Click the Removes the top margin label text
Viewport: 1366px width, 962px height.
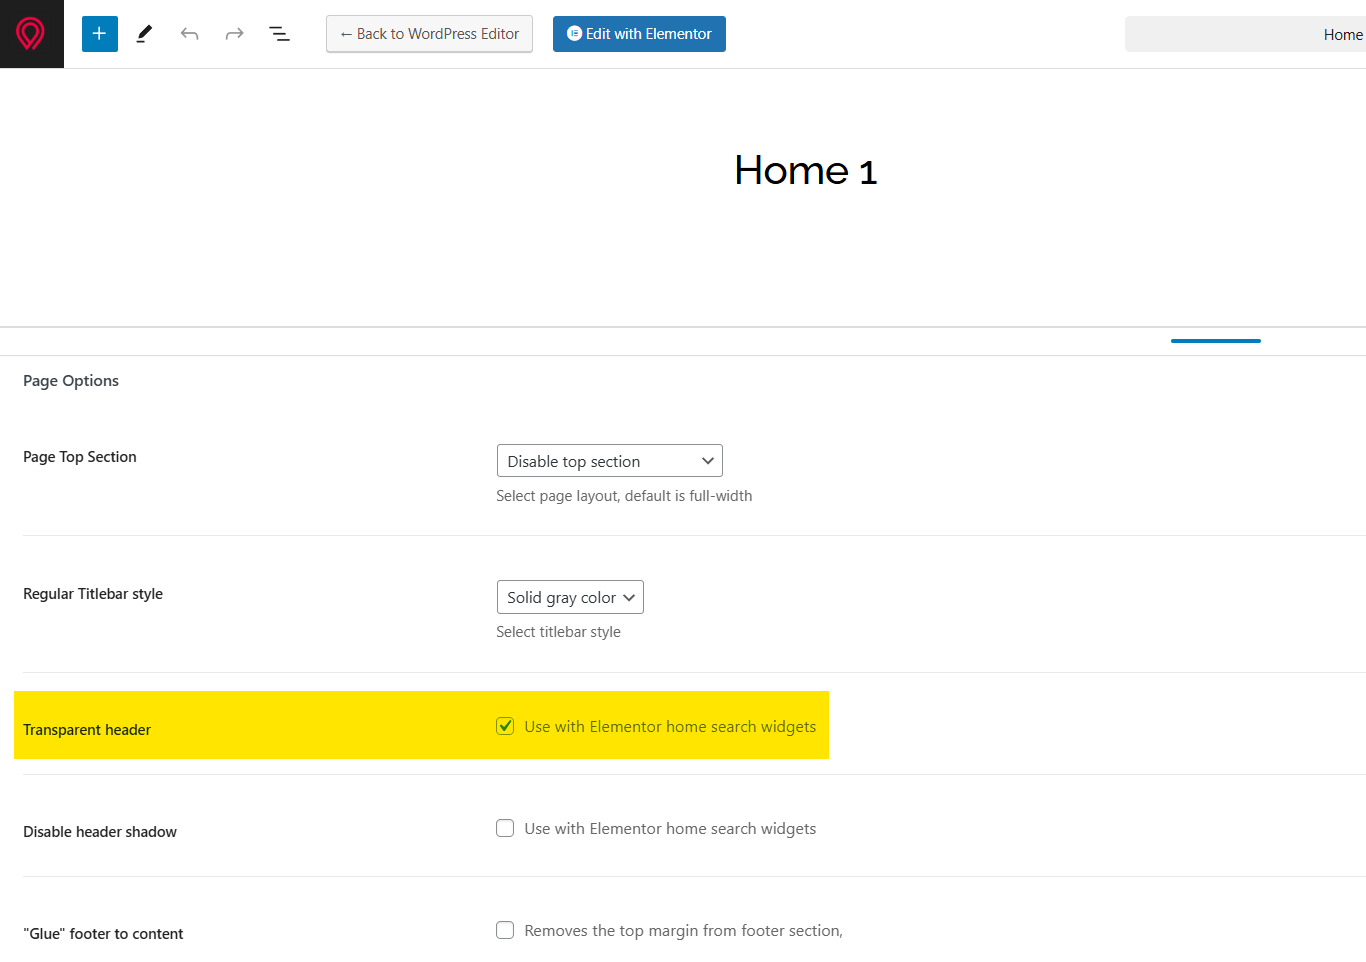pyautogui.click(x=683, y=931)
